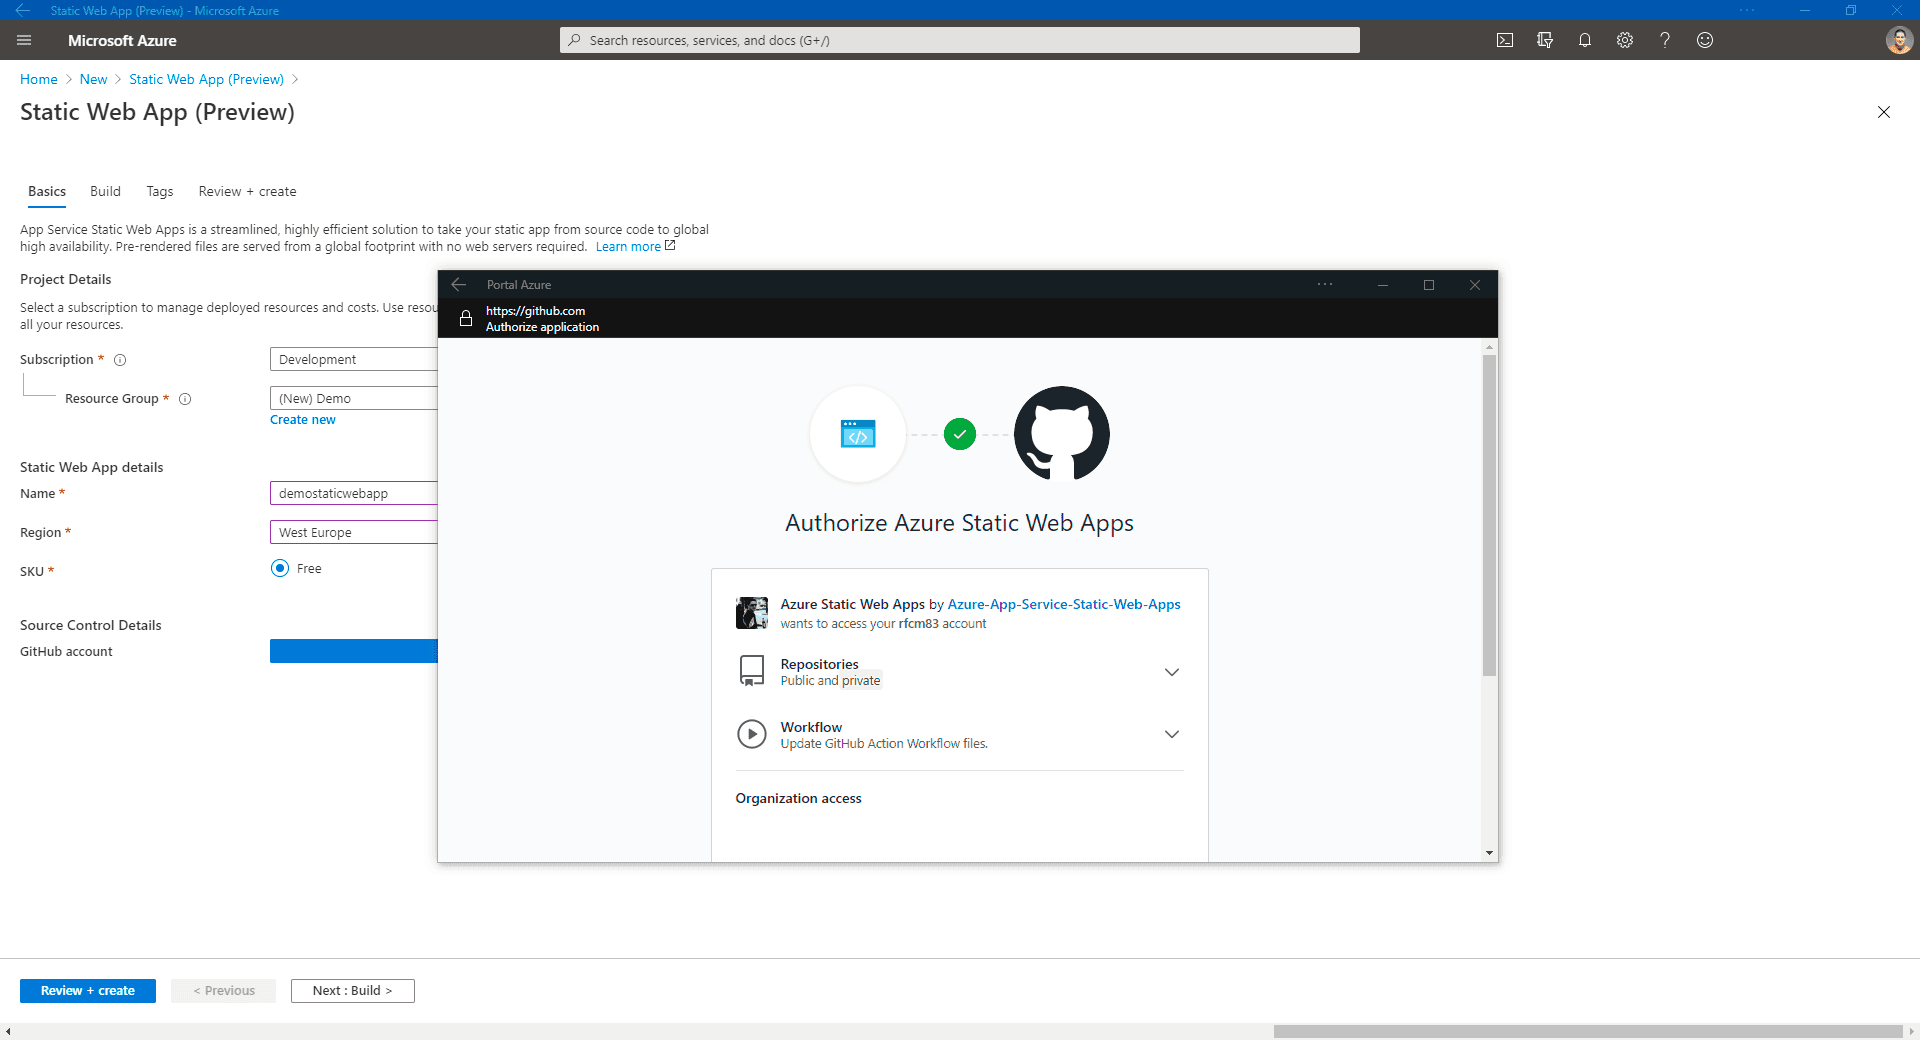Open the Subscription dropdown showing Development
1920x1040 pixels.
click(x=354, y=360)
